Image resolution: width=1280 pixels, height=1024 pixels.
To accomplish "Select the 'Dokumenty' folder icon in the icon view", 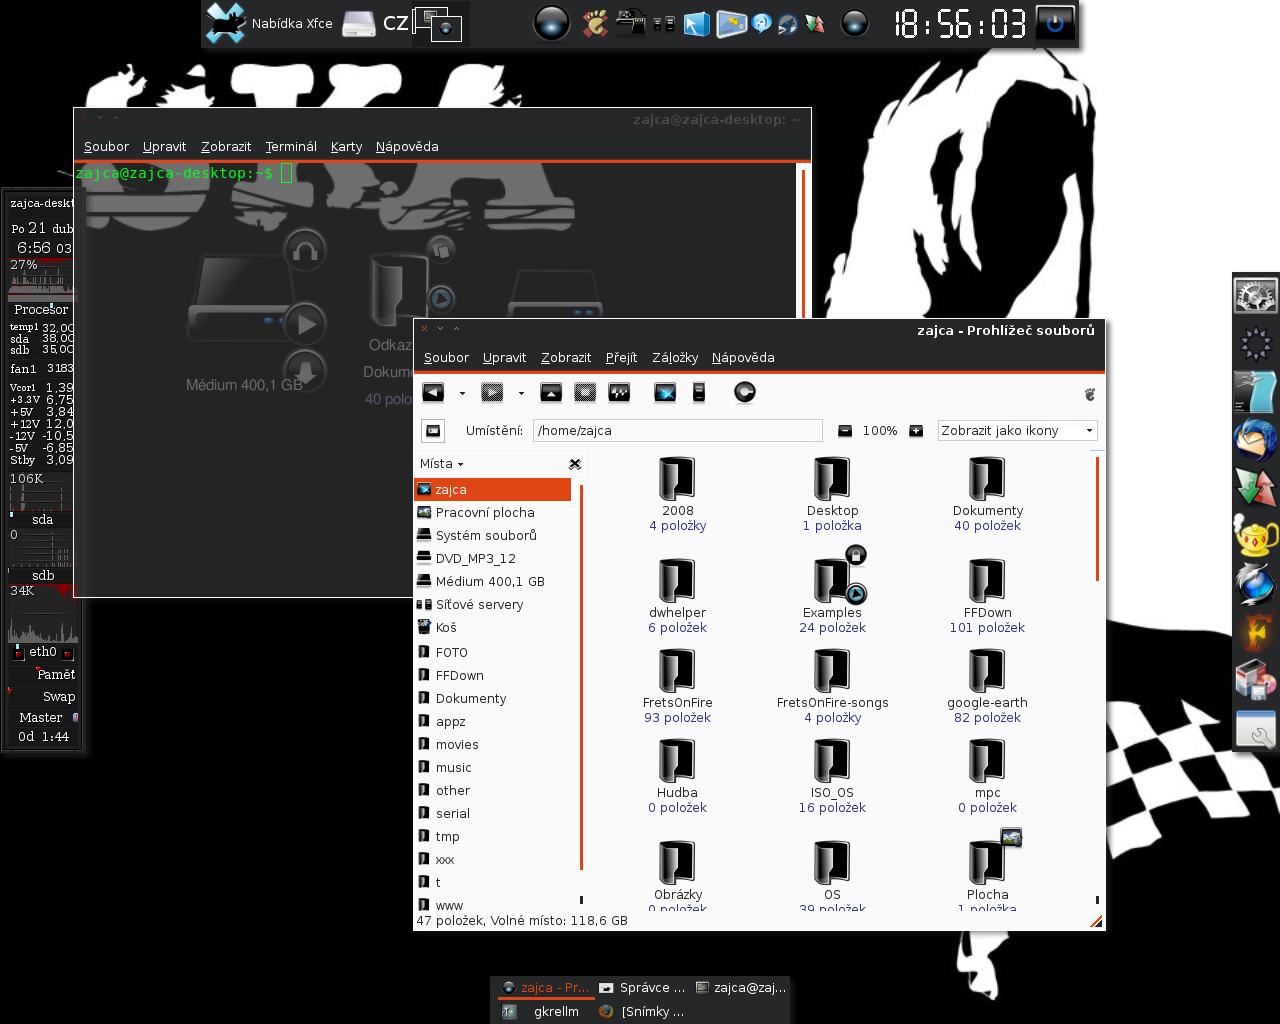I will coord(987,479).
